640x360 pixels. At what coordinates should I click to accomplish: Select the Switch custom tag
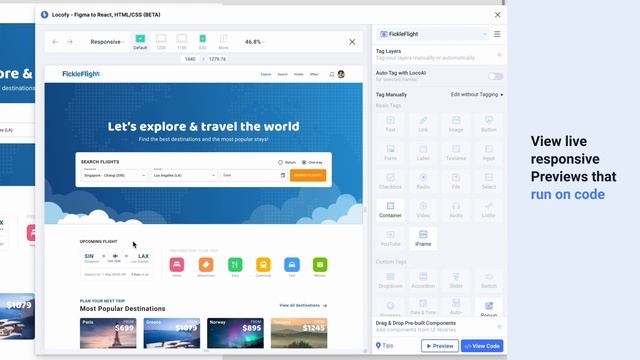[489, 280]
